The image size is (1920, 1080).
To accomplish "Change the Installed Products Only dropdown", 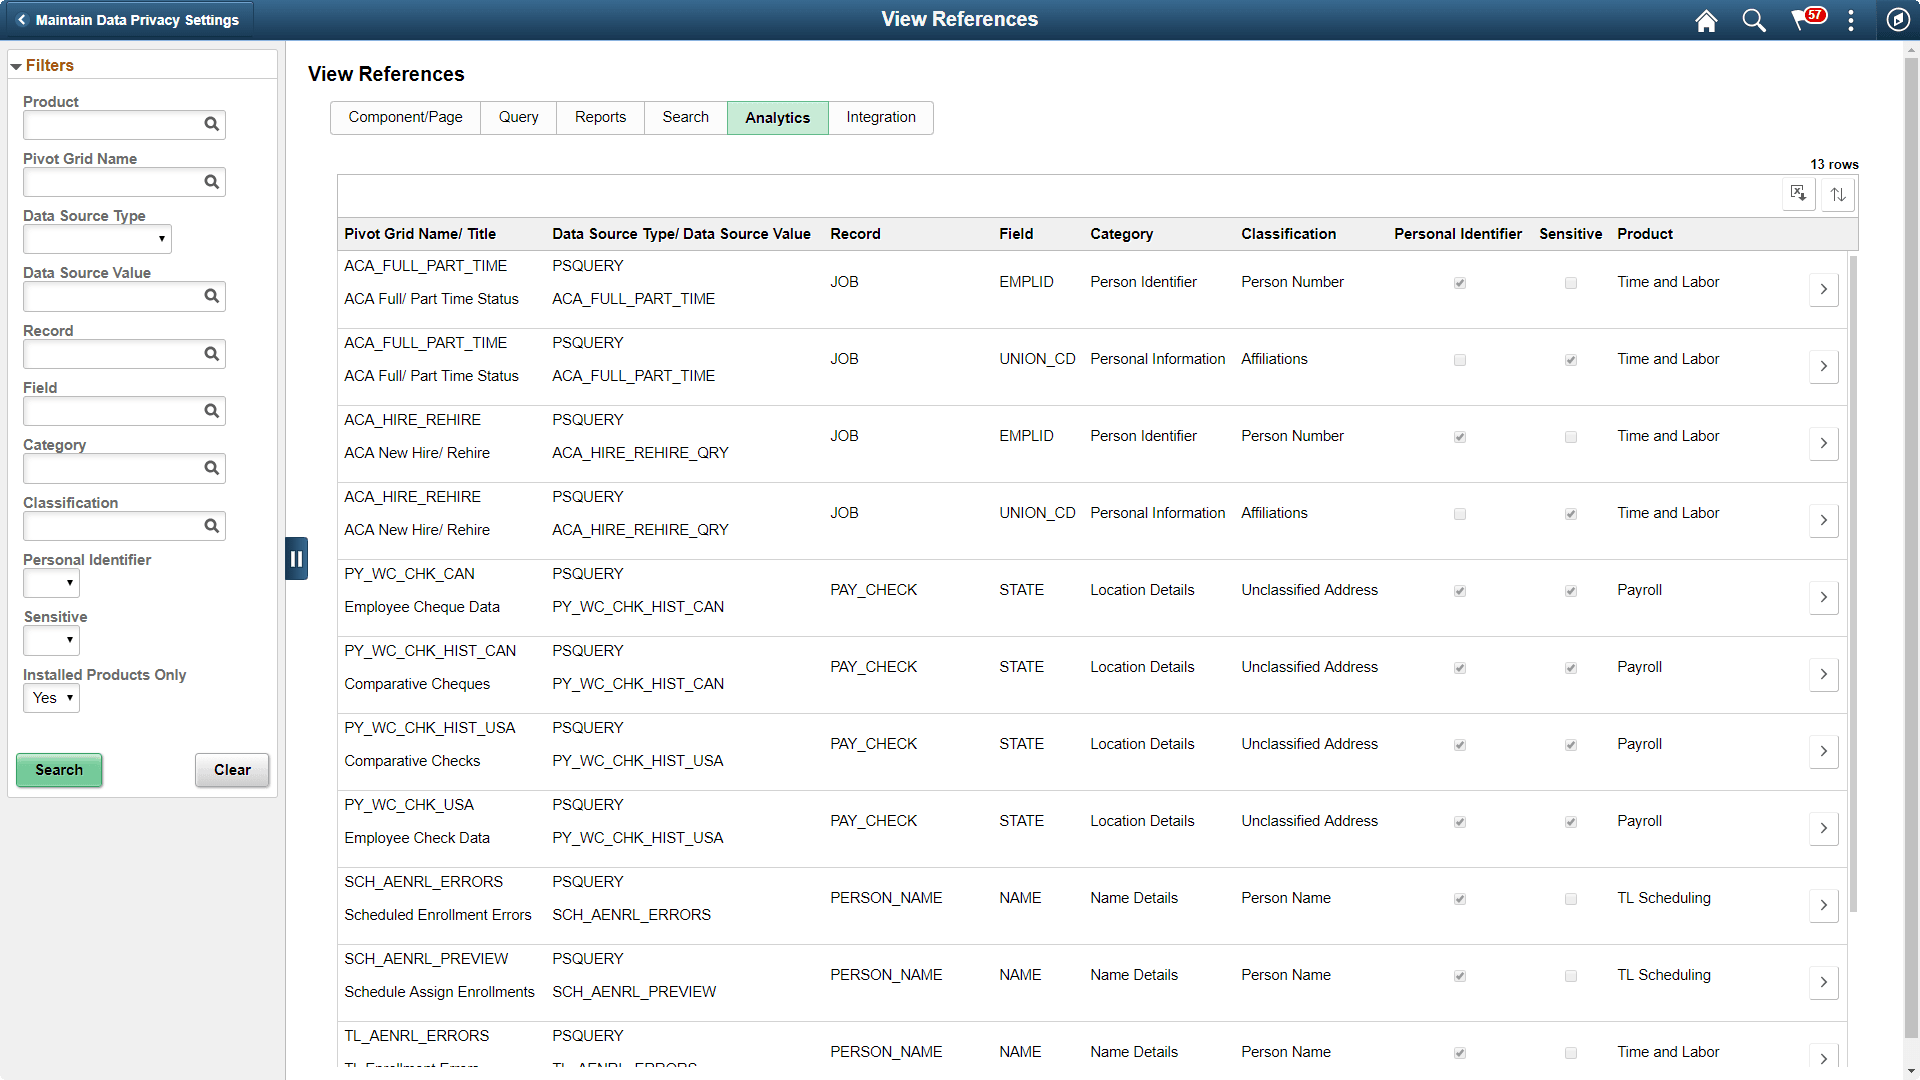I will (x=51, y=698).
